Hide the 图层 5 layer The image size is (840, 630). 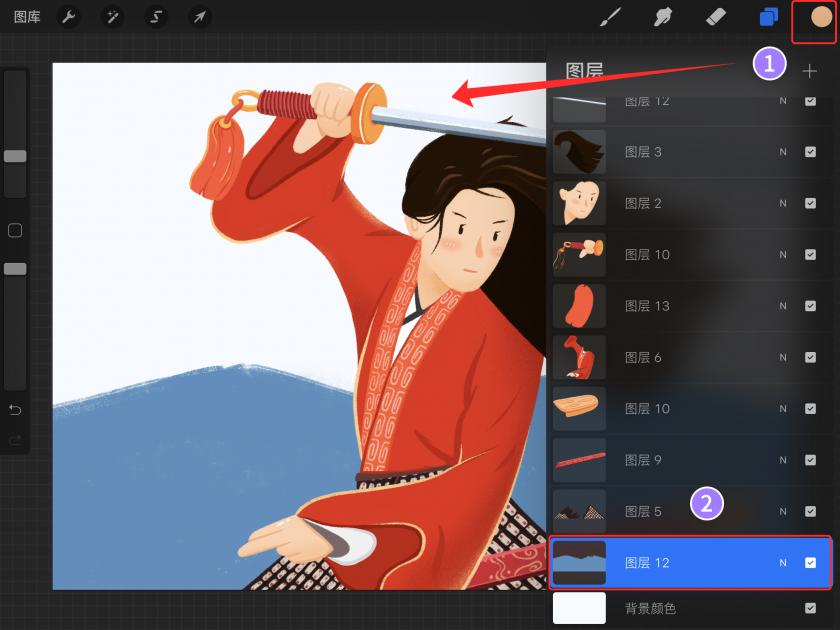click(810, 512)
